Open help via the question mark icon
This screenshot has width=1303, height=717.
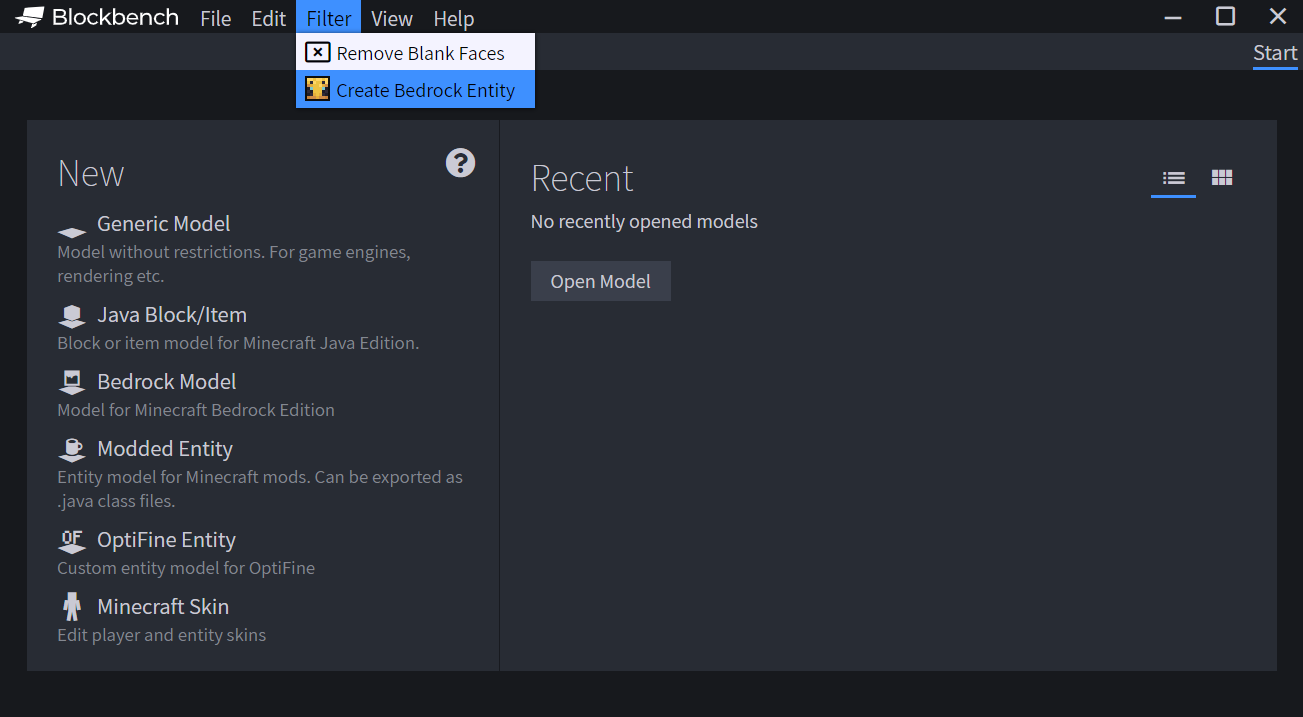point(460,163)
